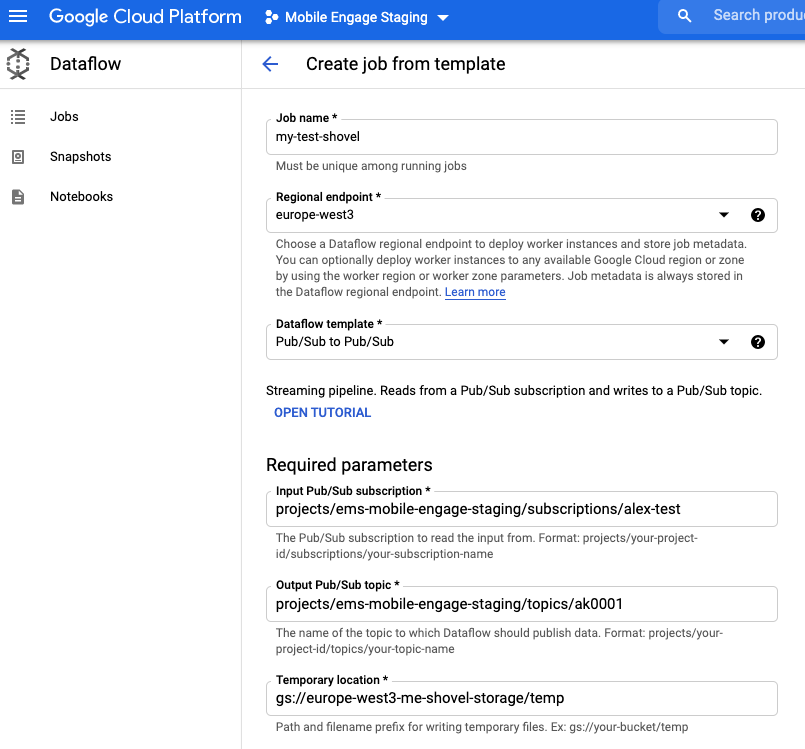This screenshot has height=749, width=805.
Task: Open the hamburger navigation menu
Action: click(x=18, y=17)
